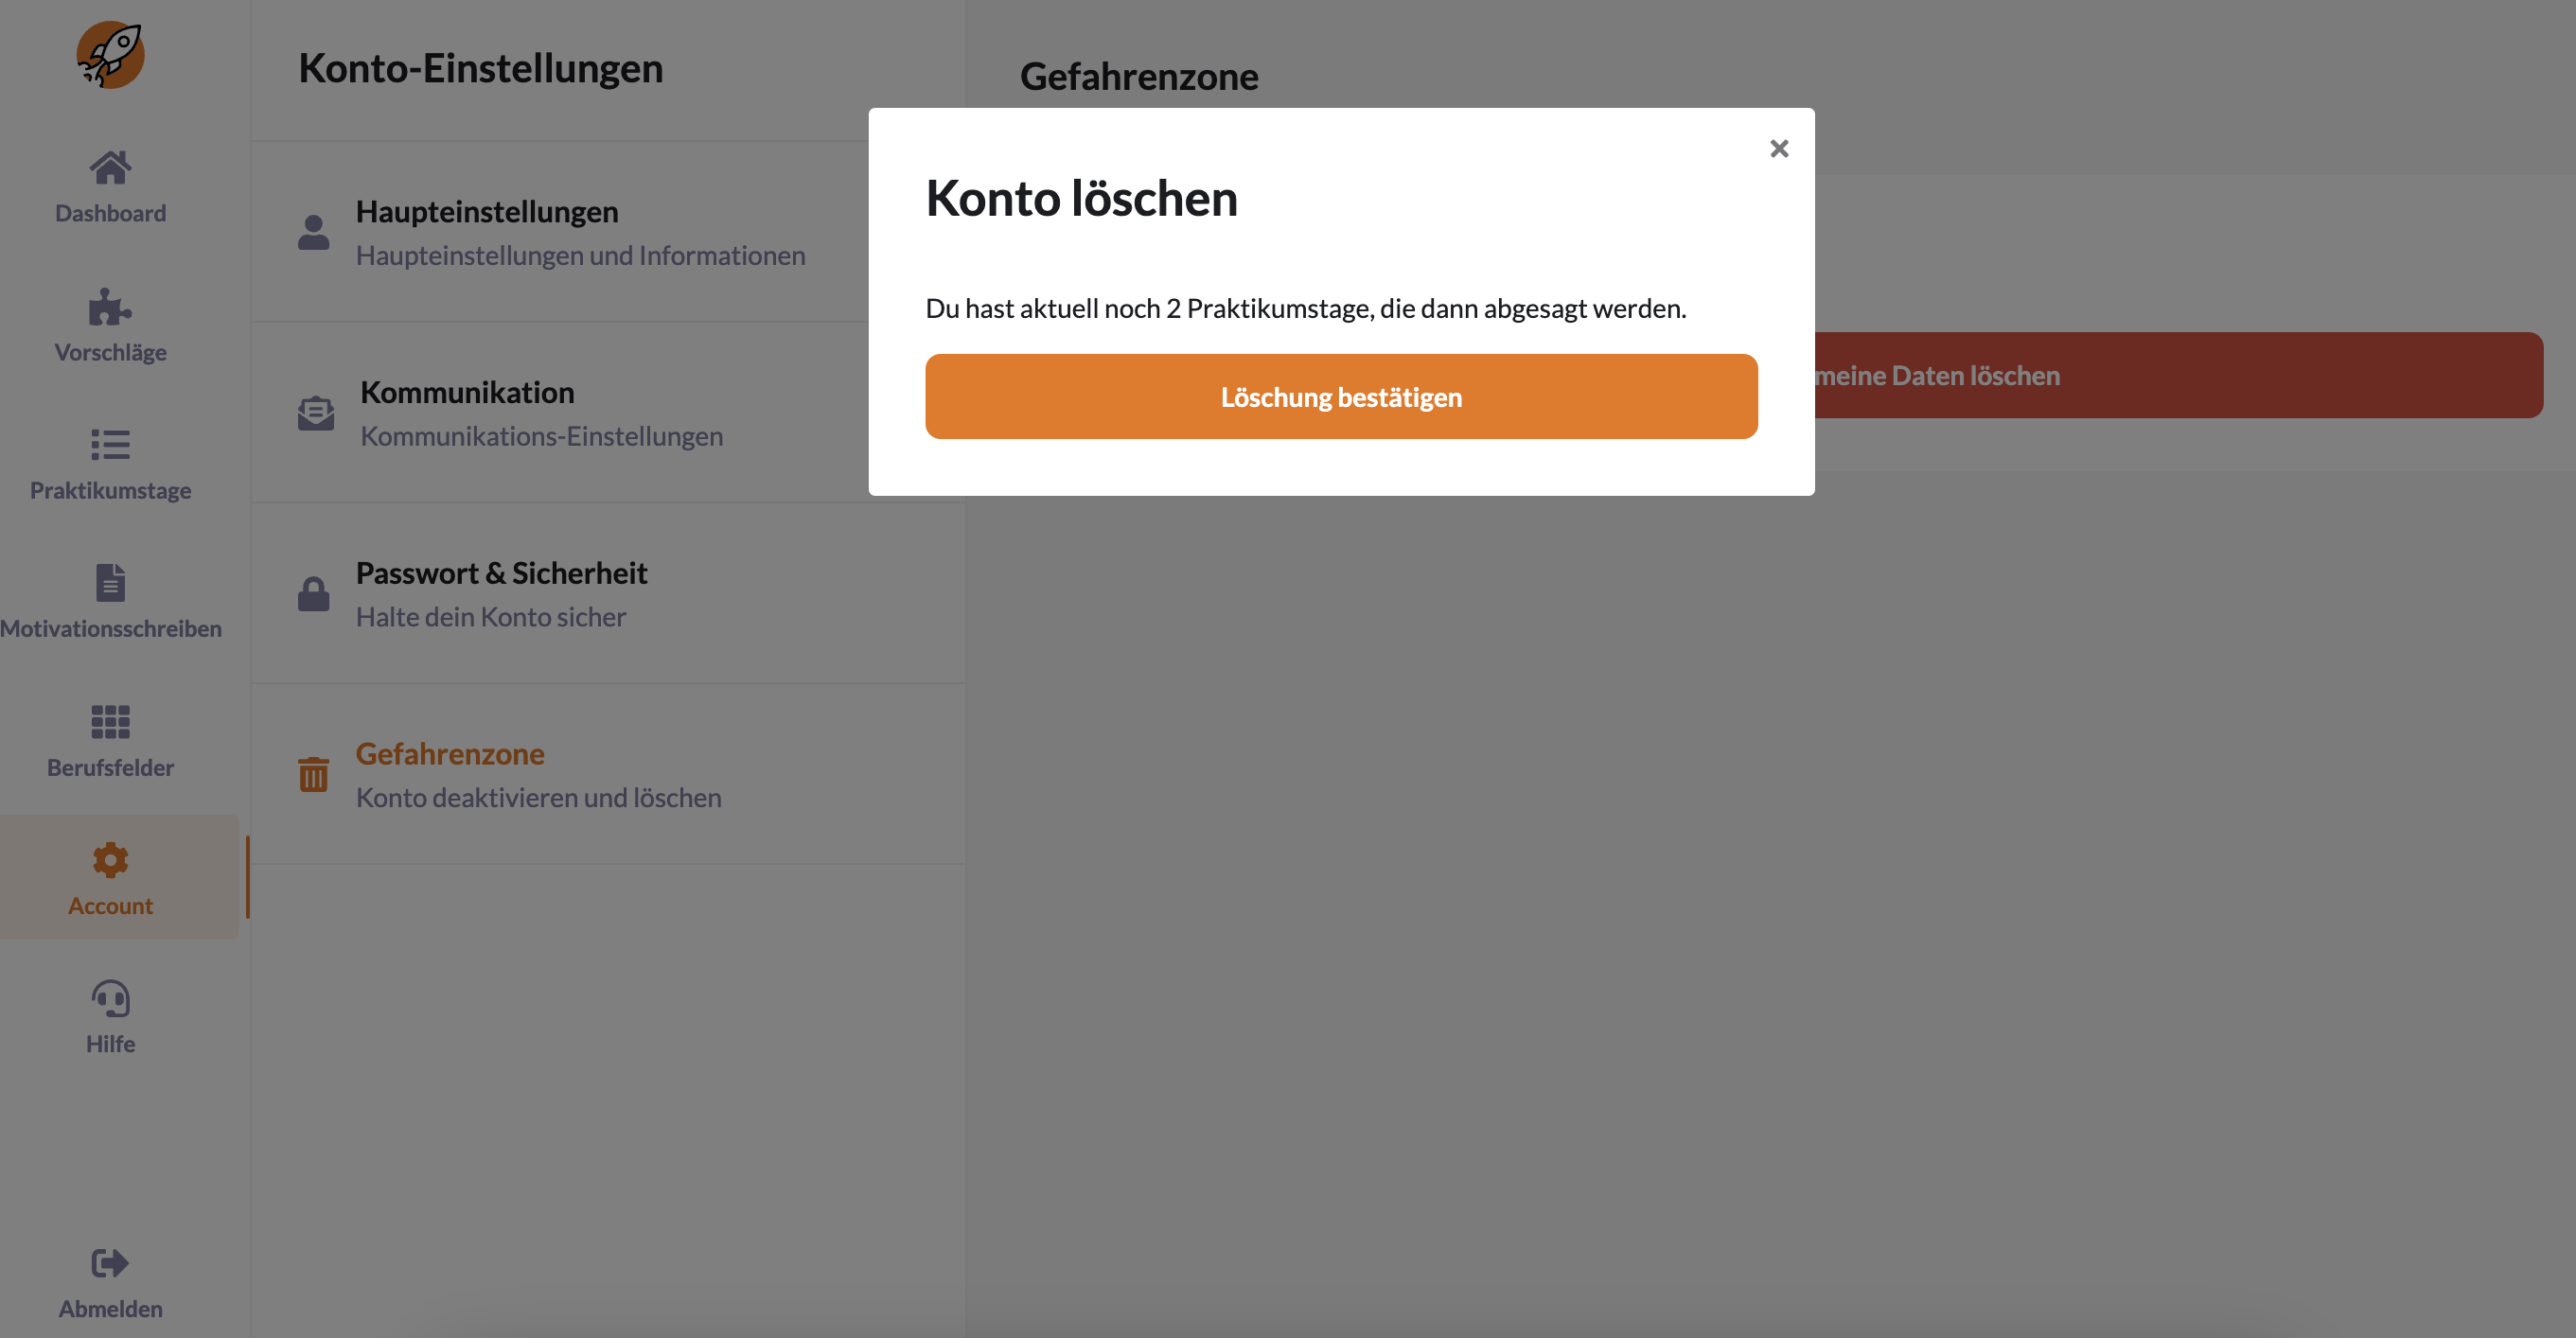Click the Kommunikation envelope icon

[316, 413]
